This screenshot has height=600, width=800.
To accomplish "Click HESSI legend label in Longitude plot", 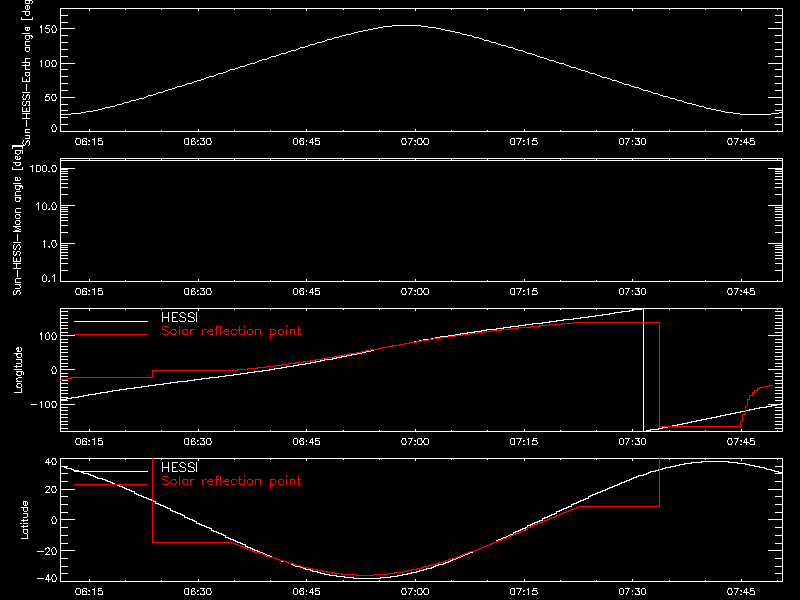I will [179, 317].
